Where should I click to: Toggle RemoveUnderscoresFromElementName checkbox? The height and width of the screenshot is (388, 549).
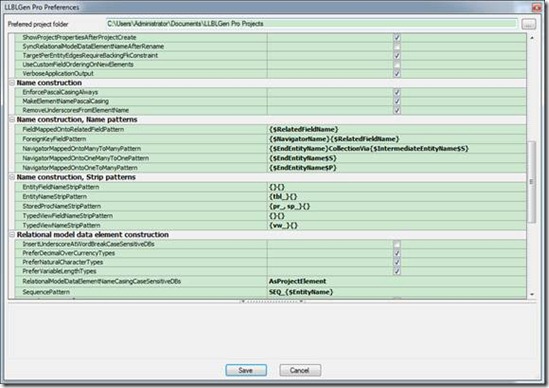coord(397,110)
